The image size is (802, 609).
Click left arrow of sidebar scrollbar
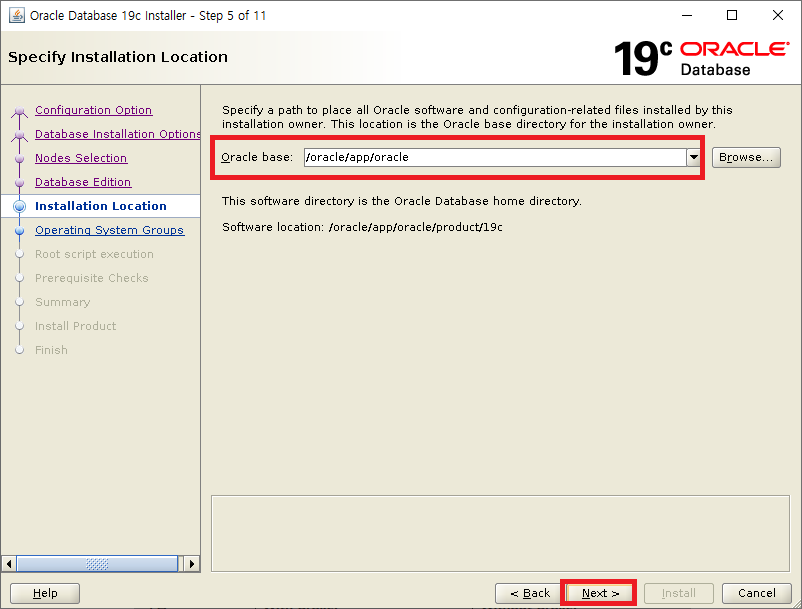point(9,564)
